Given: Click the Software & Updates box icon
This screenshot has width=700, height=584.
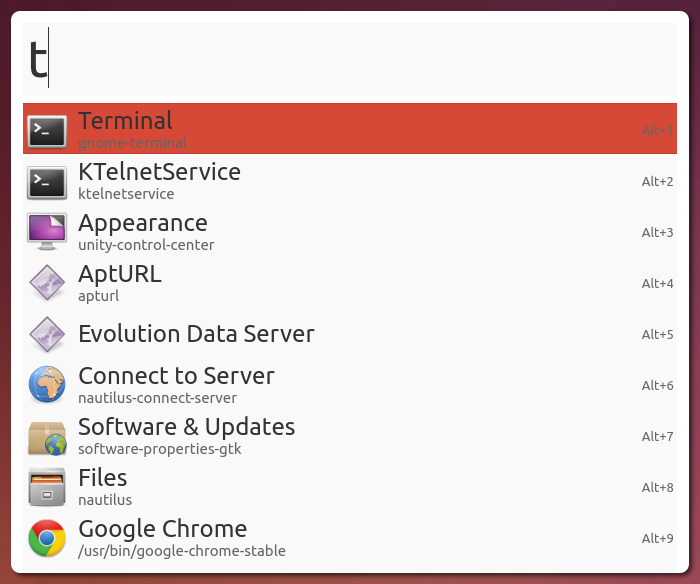Looking at the screenshot, I should coord(47,436).
